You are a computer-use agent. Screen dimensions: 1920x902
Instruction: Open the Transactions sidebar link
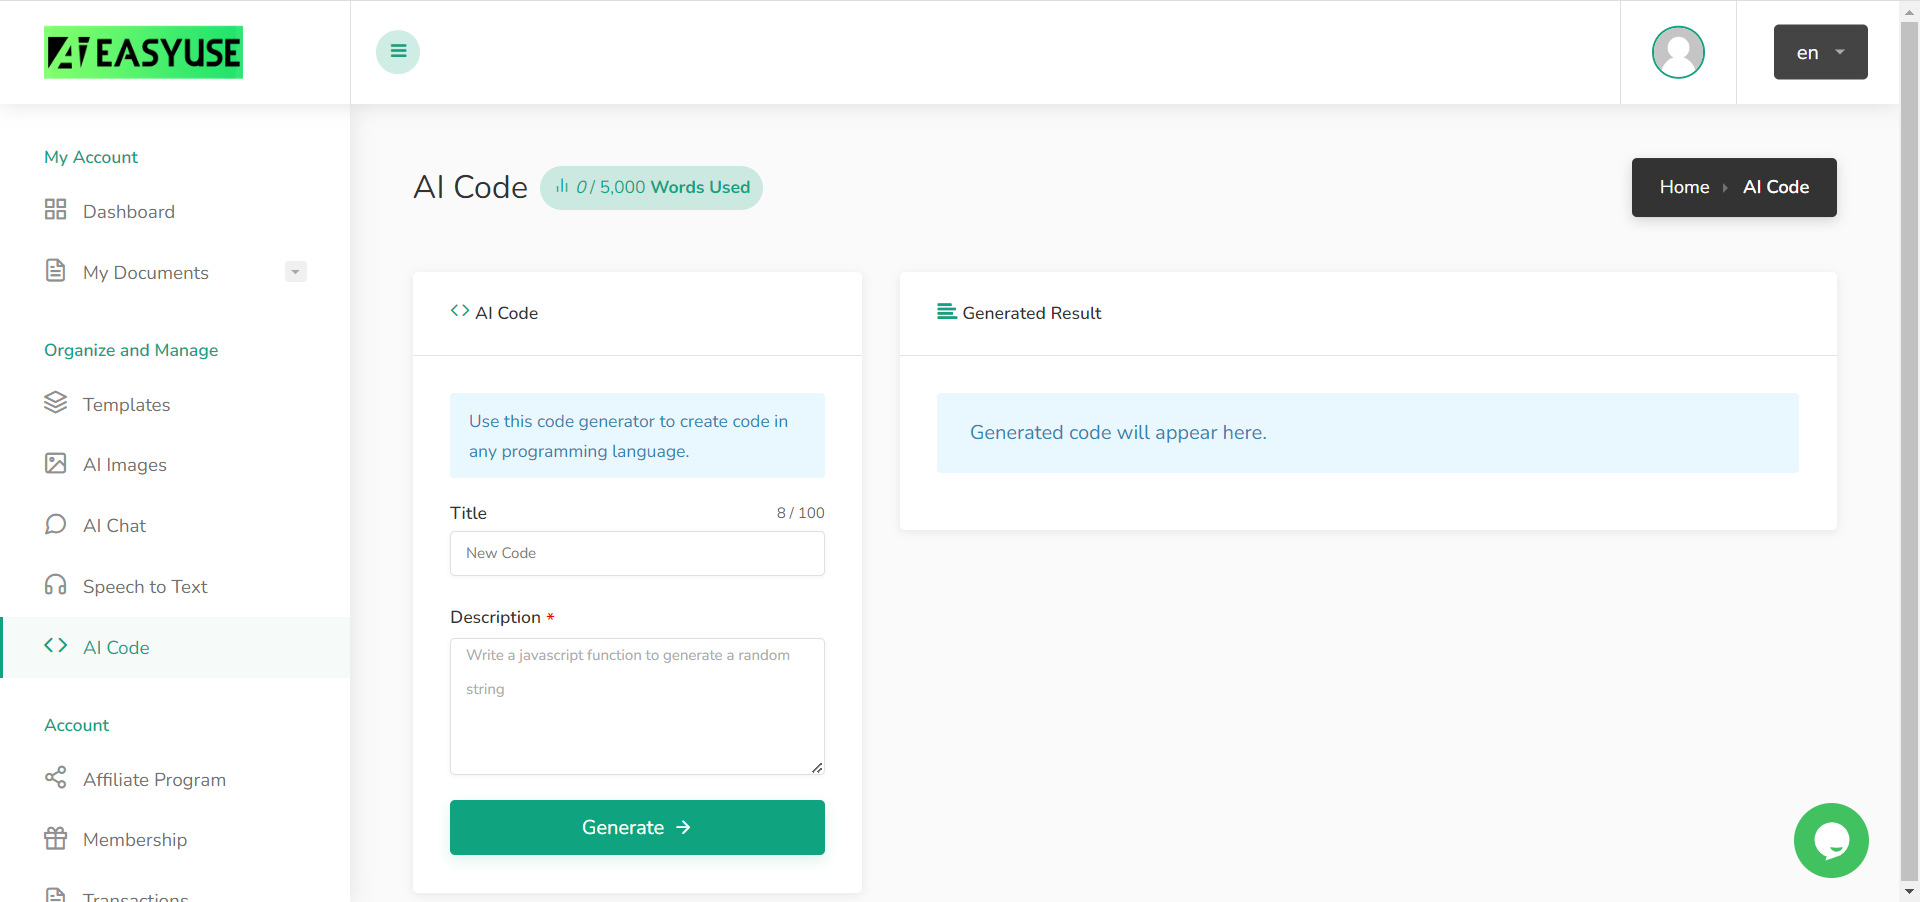pos(130,895)
